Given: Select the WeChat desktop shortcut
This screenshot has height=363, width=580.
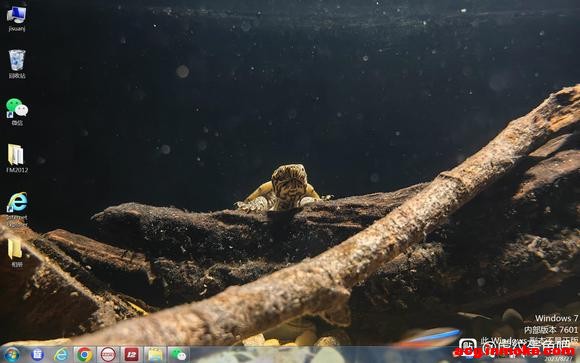Looking at the screenshot, I should [17, 112].
